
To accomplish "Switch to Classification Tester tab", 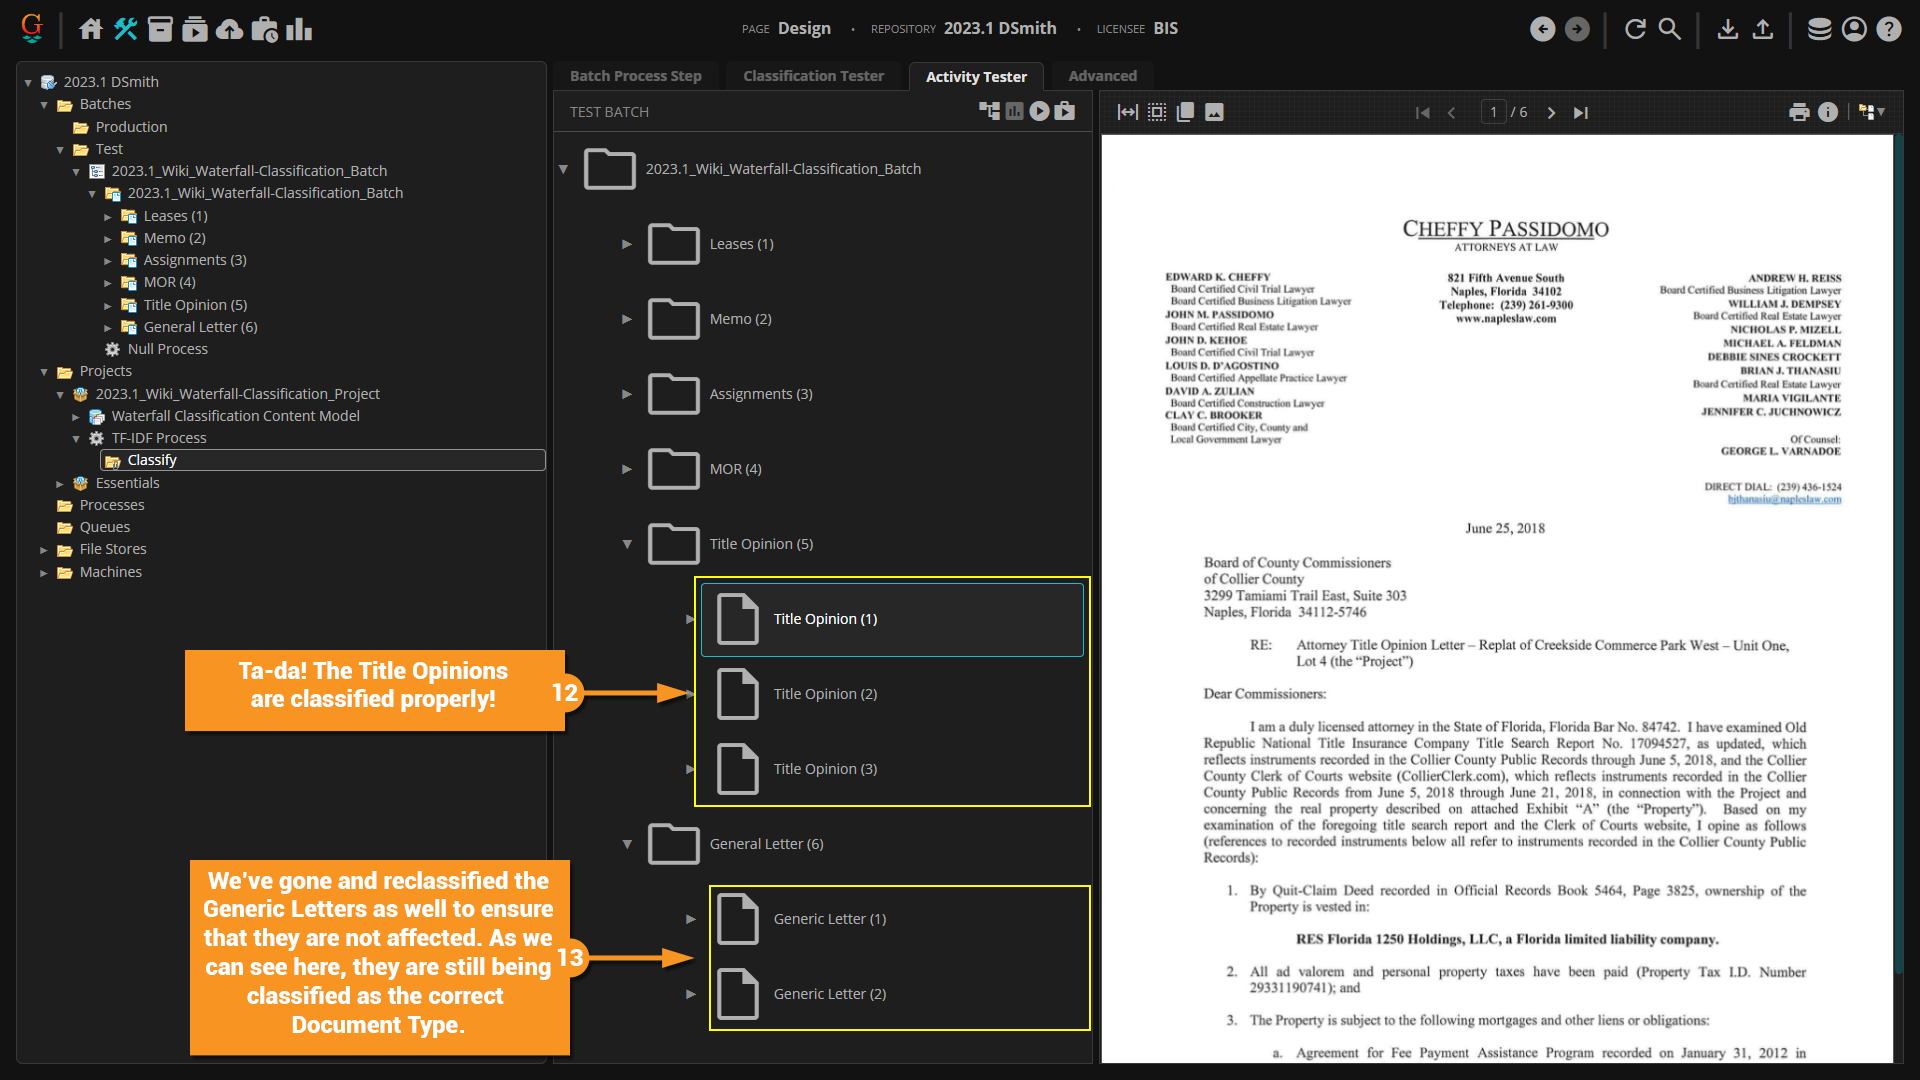I will (x=813, y=76).
